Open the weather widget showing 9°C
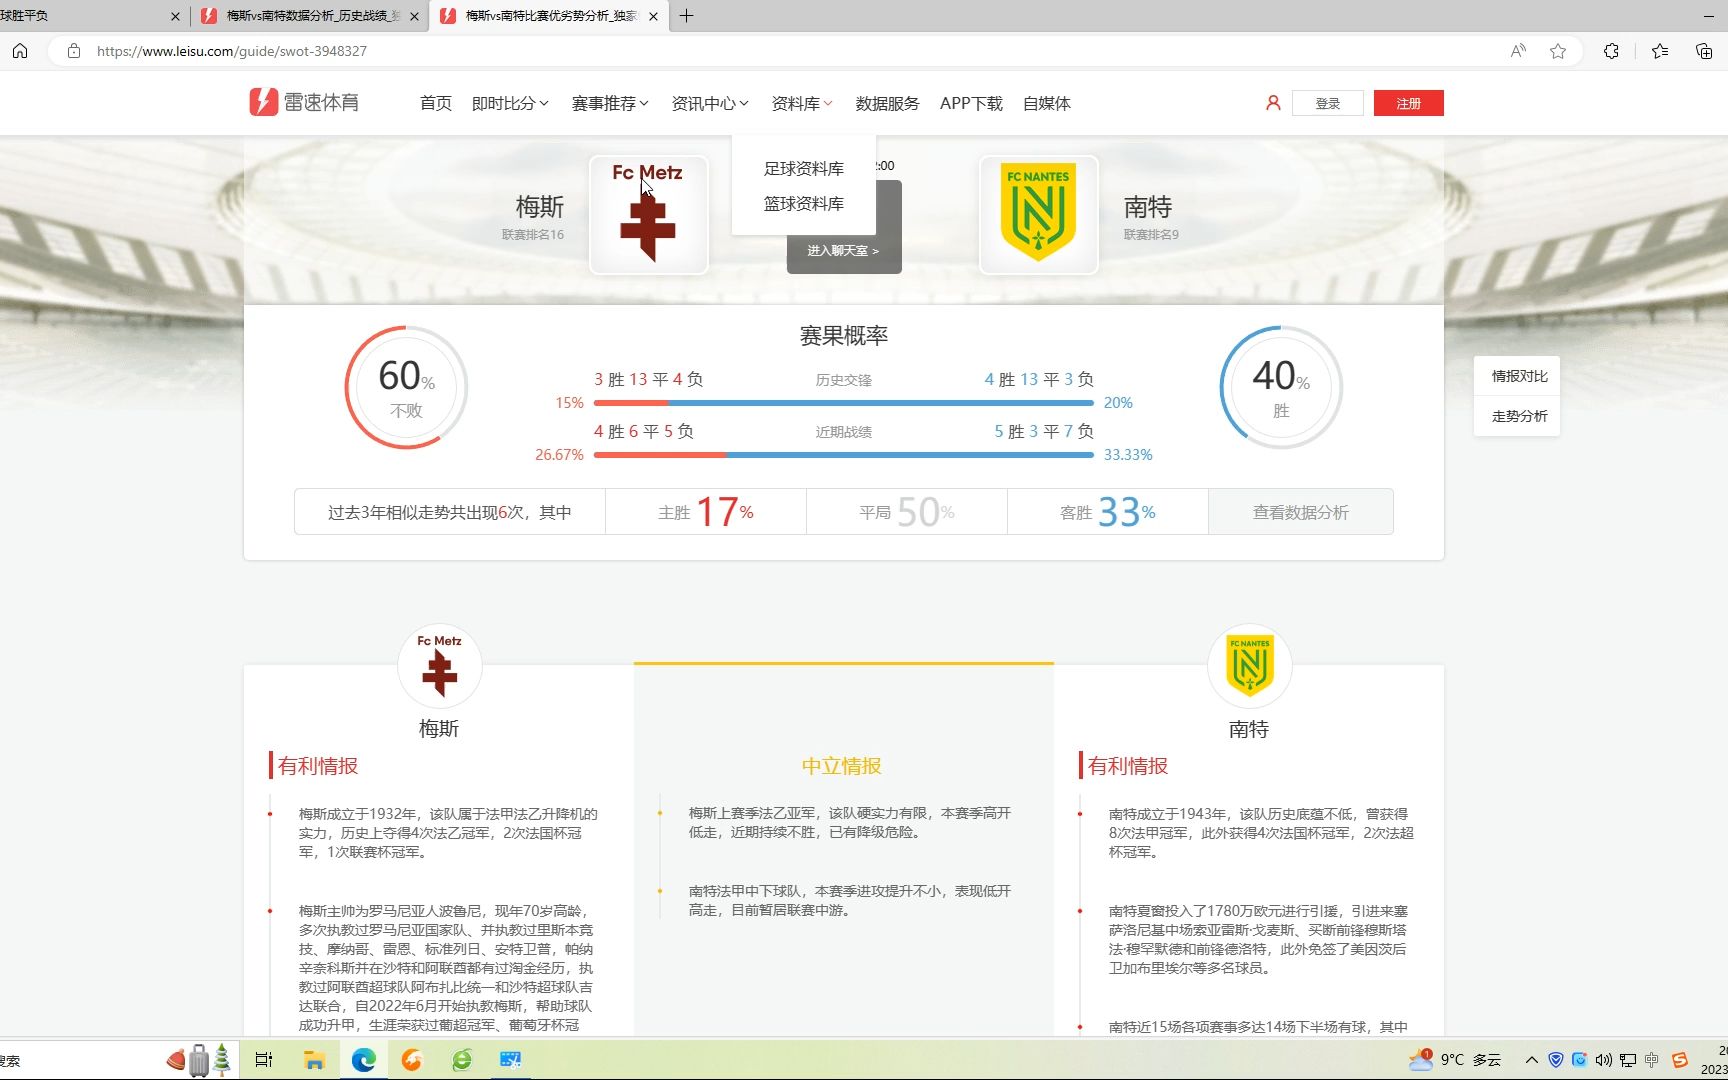This screenshot has height=1080, width=1728. [1455, 1060]
